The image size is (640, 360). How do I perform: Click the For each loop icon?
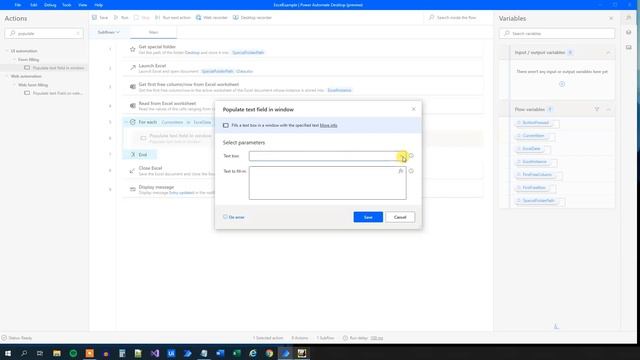pos(133,122)
